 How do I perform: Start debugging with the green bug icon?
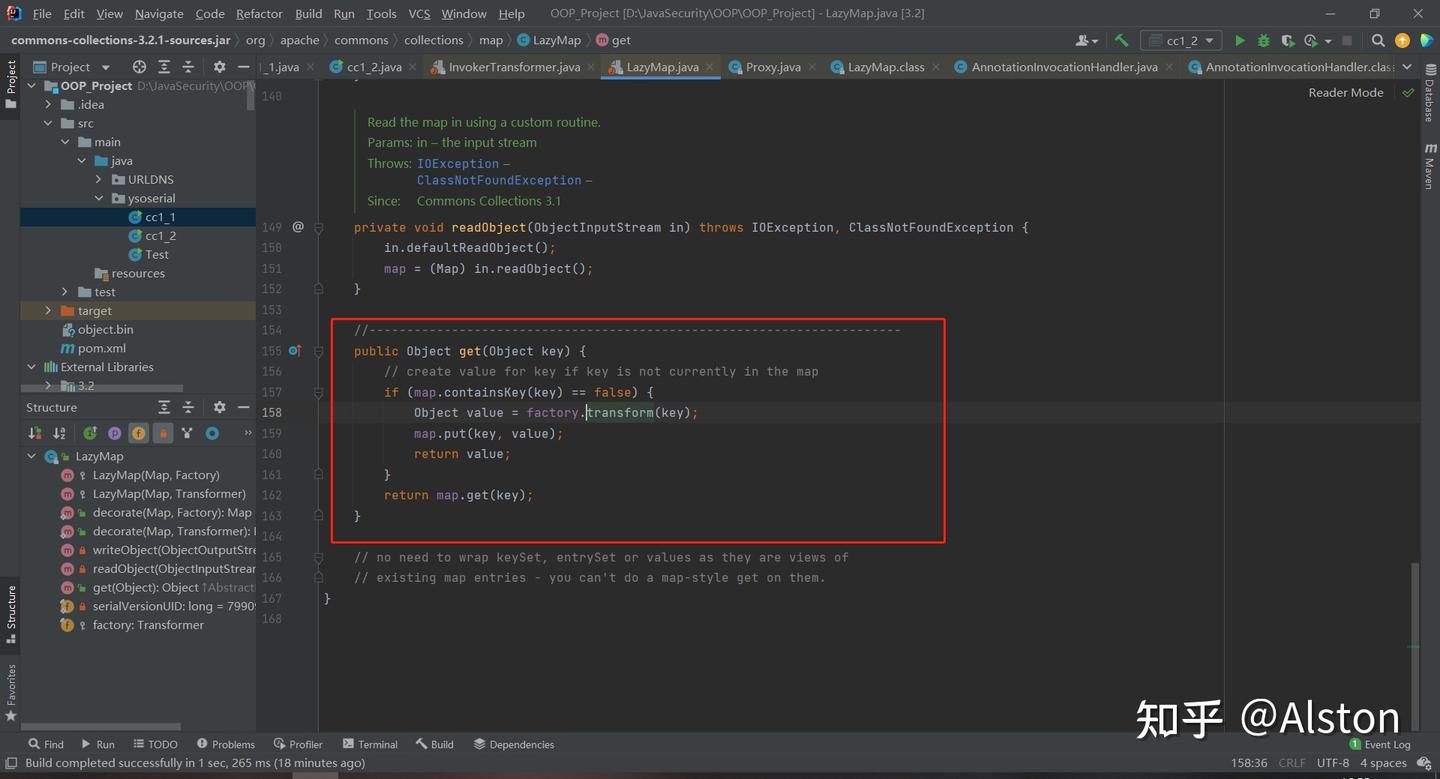(1264, 41)
